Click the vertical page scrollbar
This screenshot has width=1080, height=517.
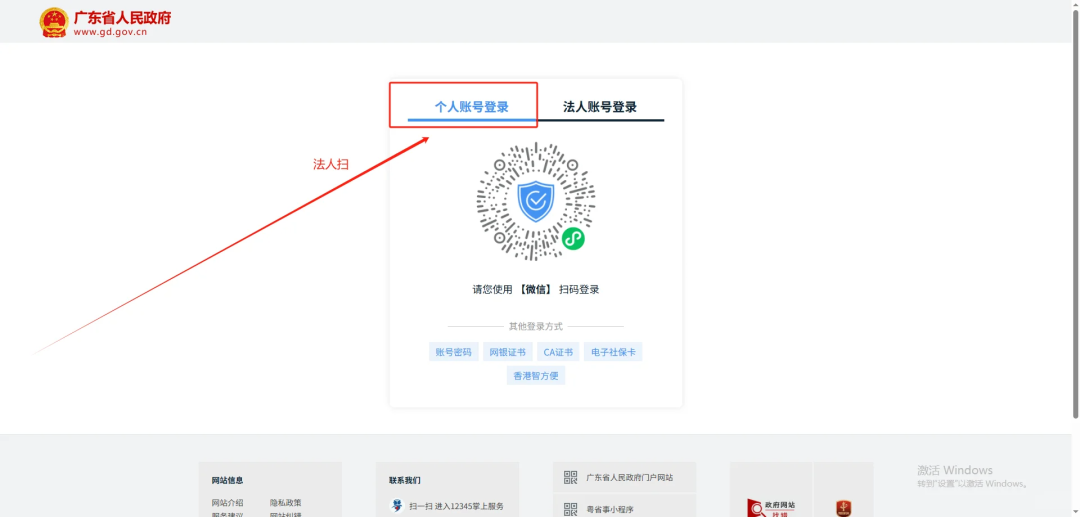tap(1075, 213)
